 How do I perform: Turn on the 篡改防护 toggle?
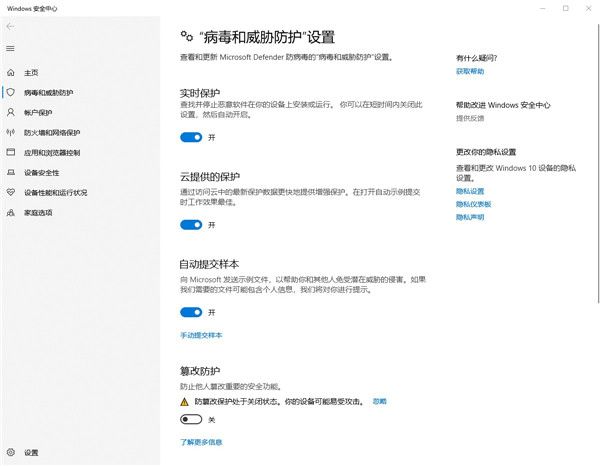[191, 420]
